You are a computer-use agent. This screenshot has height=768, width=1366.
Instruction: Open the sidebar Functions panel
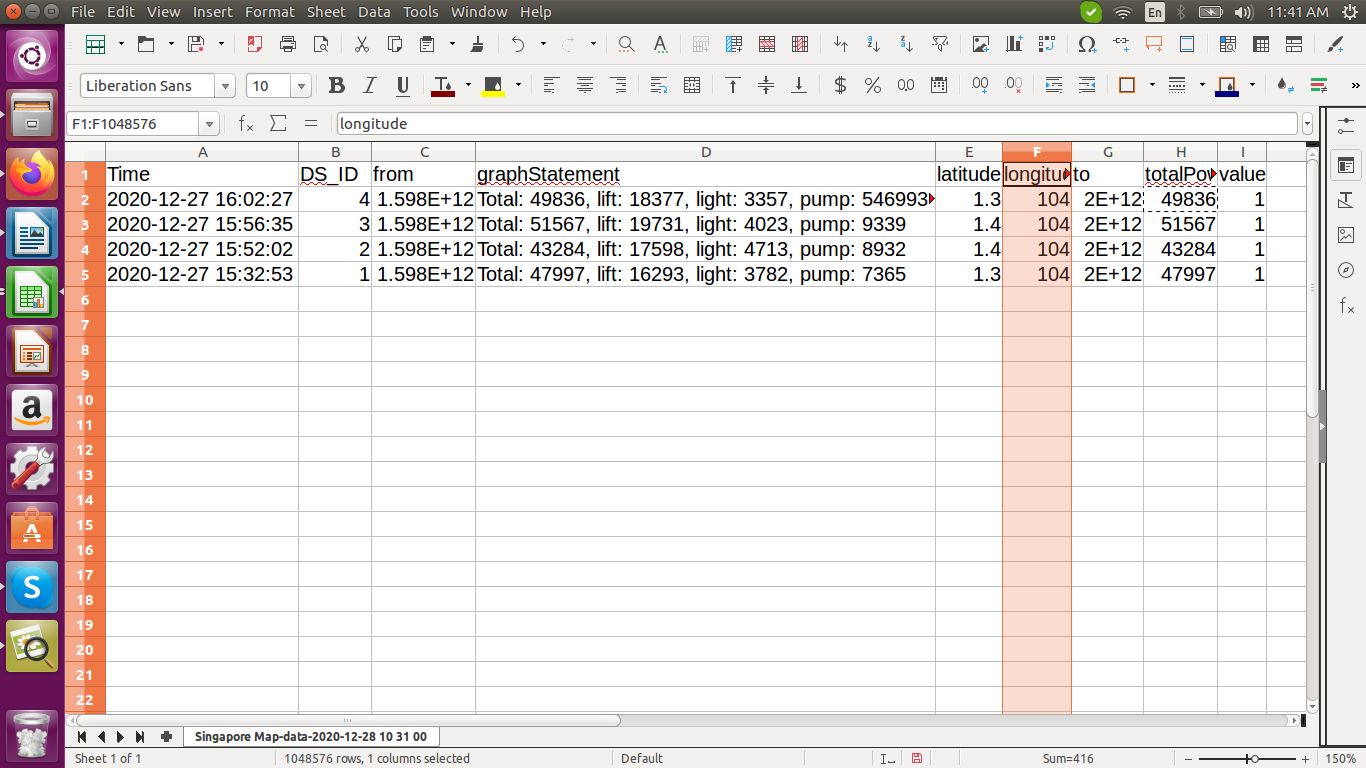click(1346, 305)
